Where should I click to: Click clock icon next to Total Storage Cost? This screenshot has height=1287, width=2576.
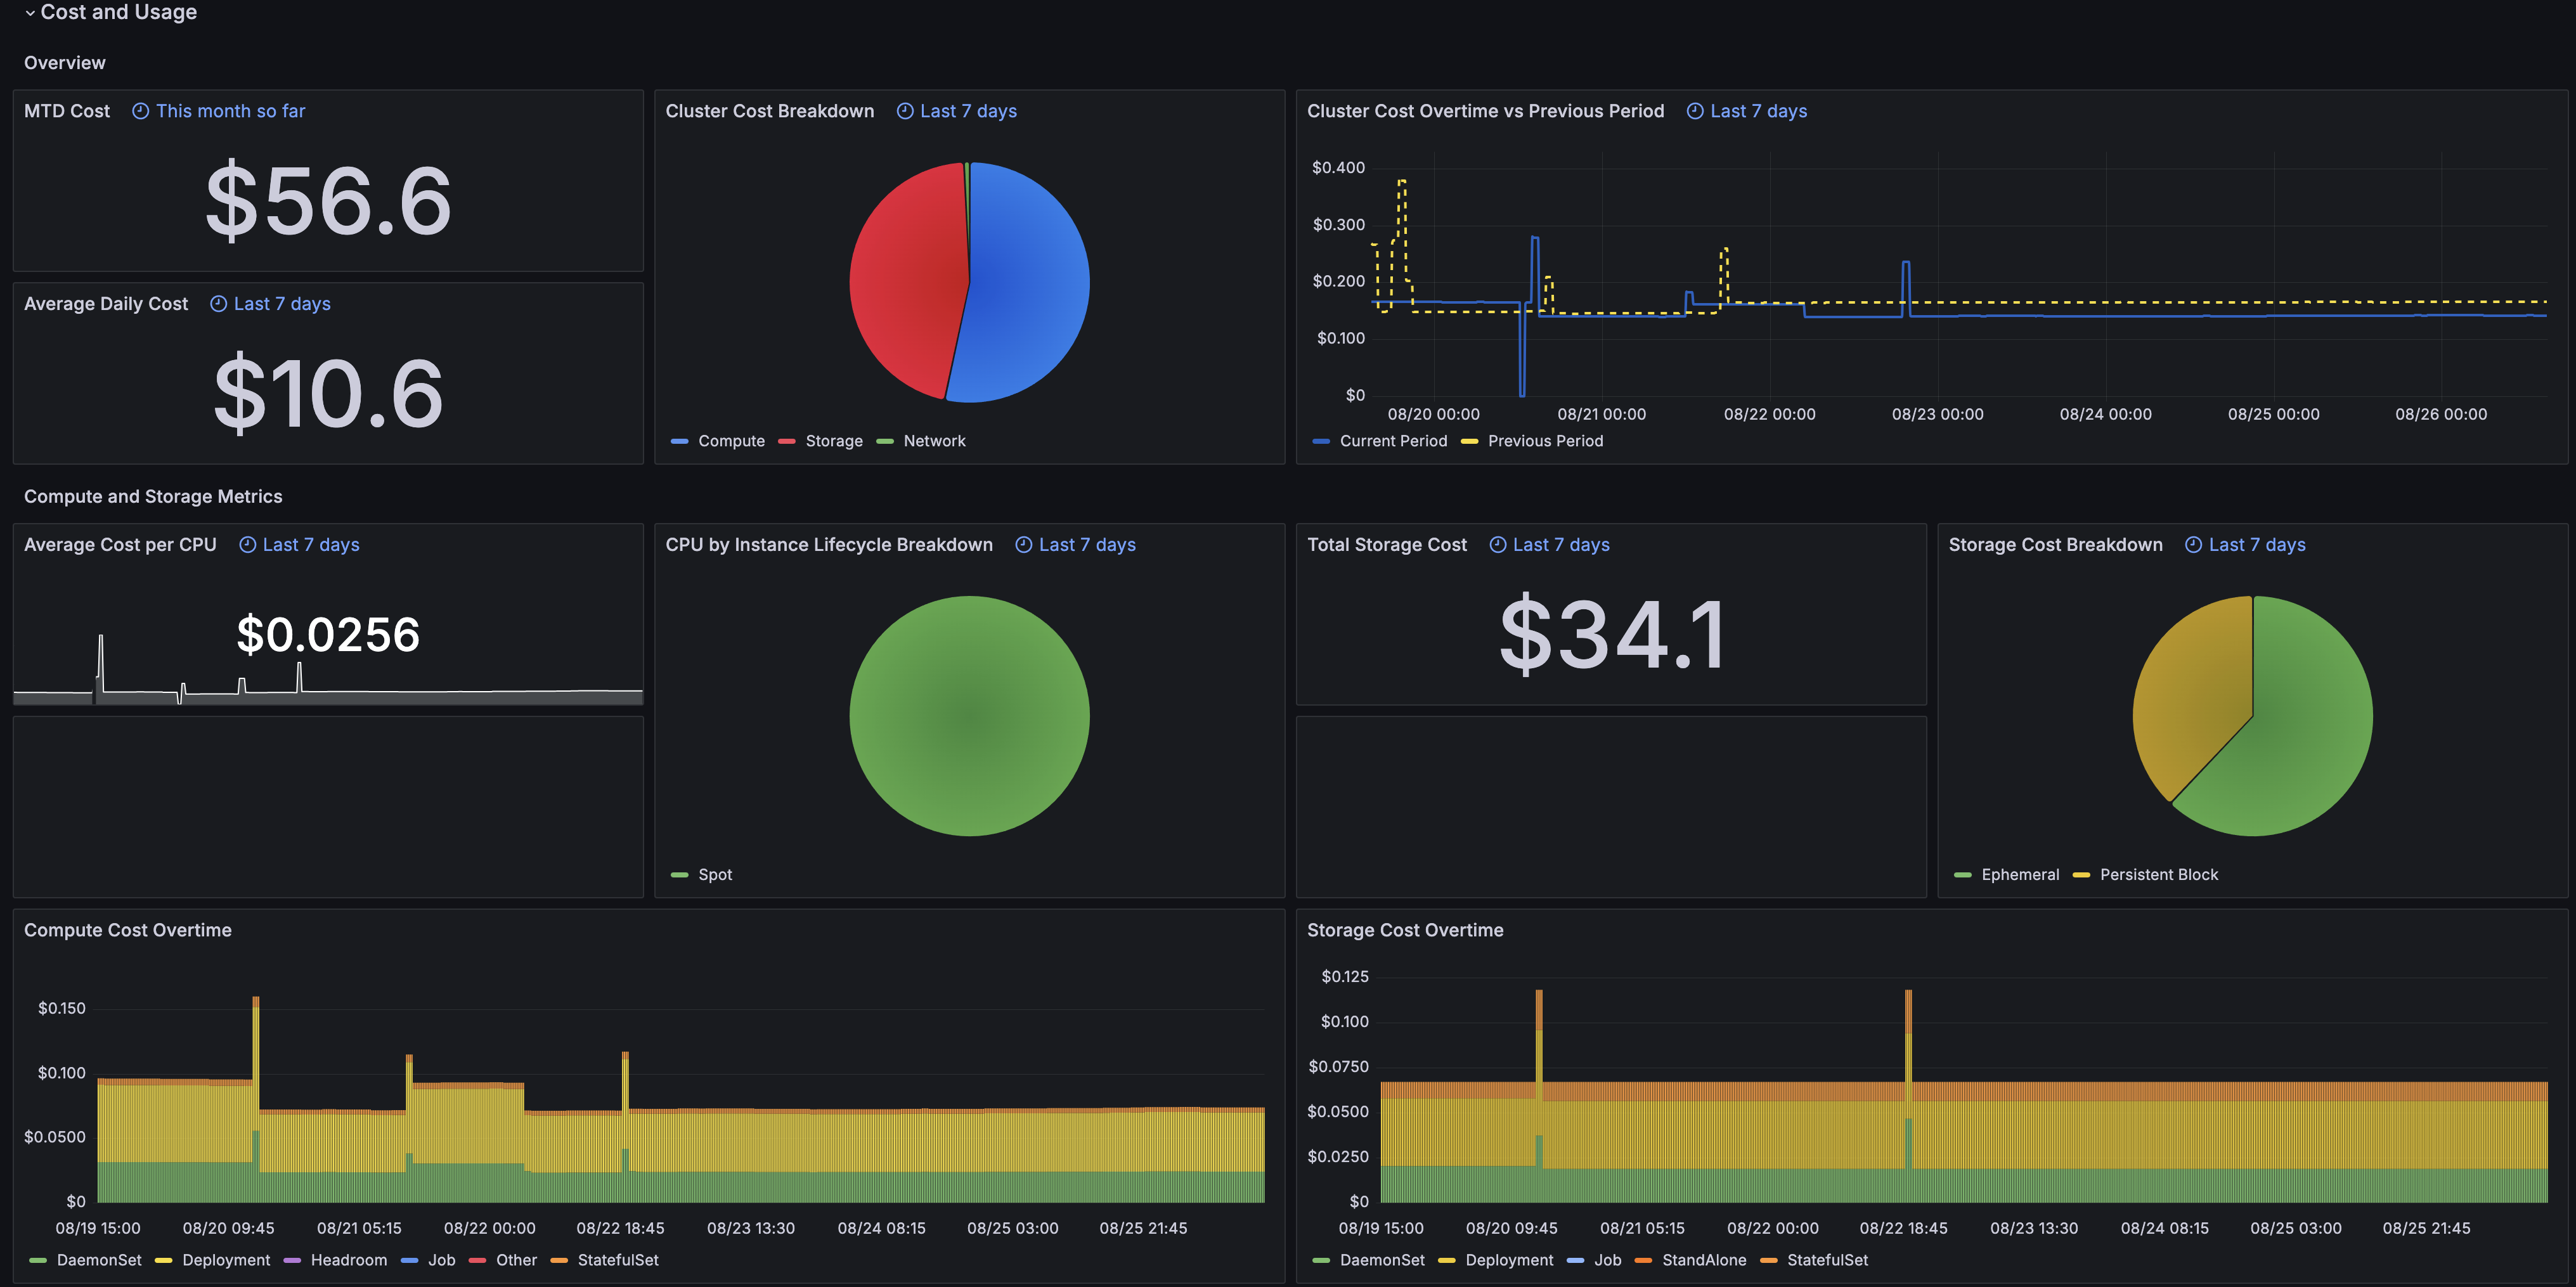point(1498,545)
